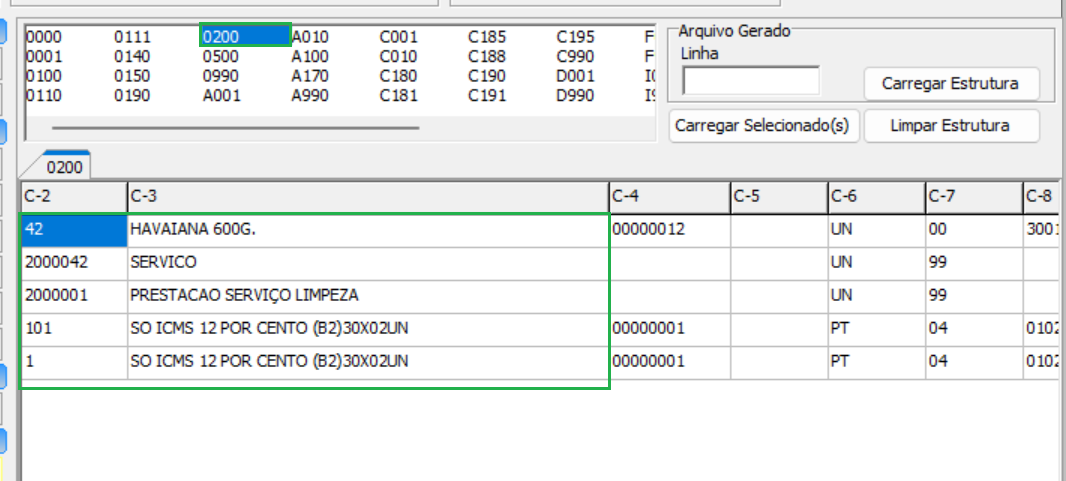The width and height of the screenshot is (1066, 481).
Task: Select record 0000 in the list
Action: [43, 37]
